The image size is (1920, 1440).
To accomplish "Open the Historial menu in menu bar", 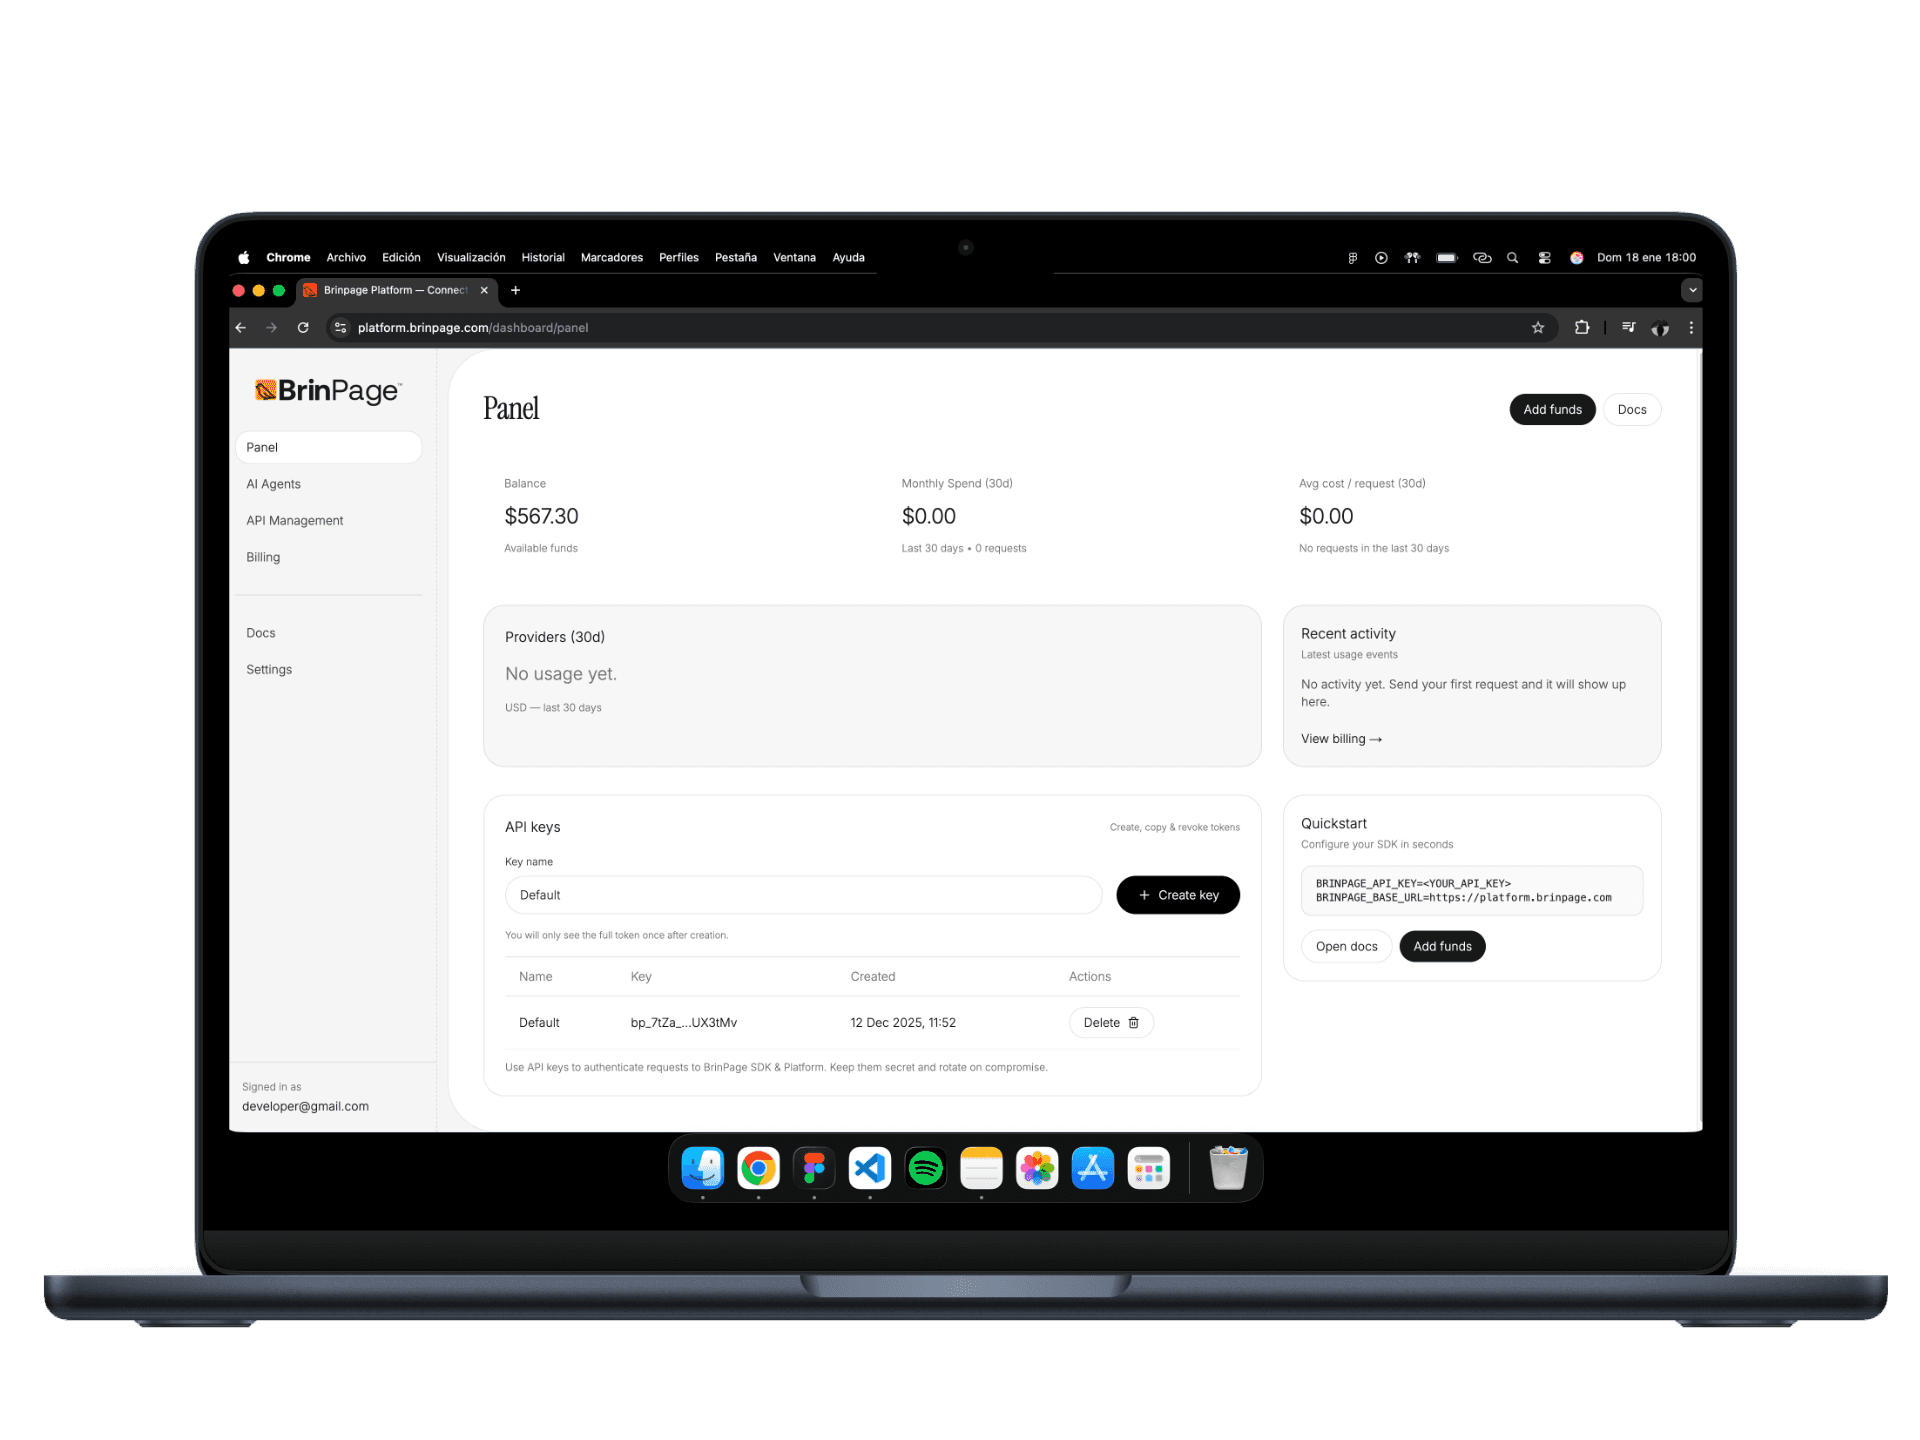I will coord(543,258).
